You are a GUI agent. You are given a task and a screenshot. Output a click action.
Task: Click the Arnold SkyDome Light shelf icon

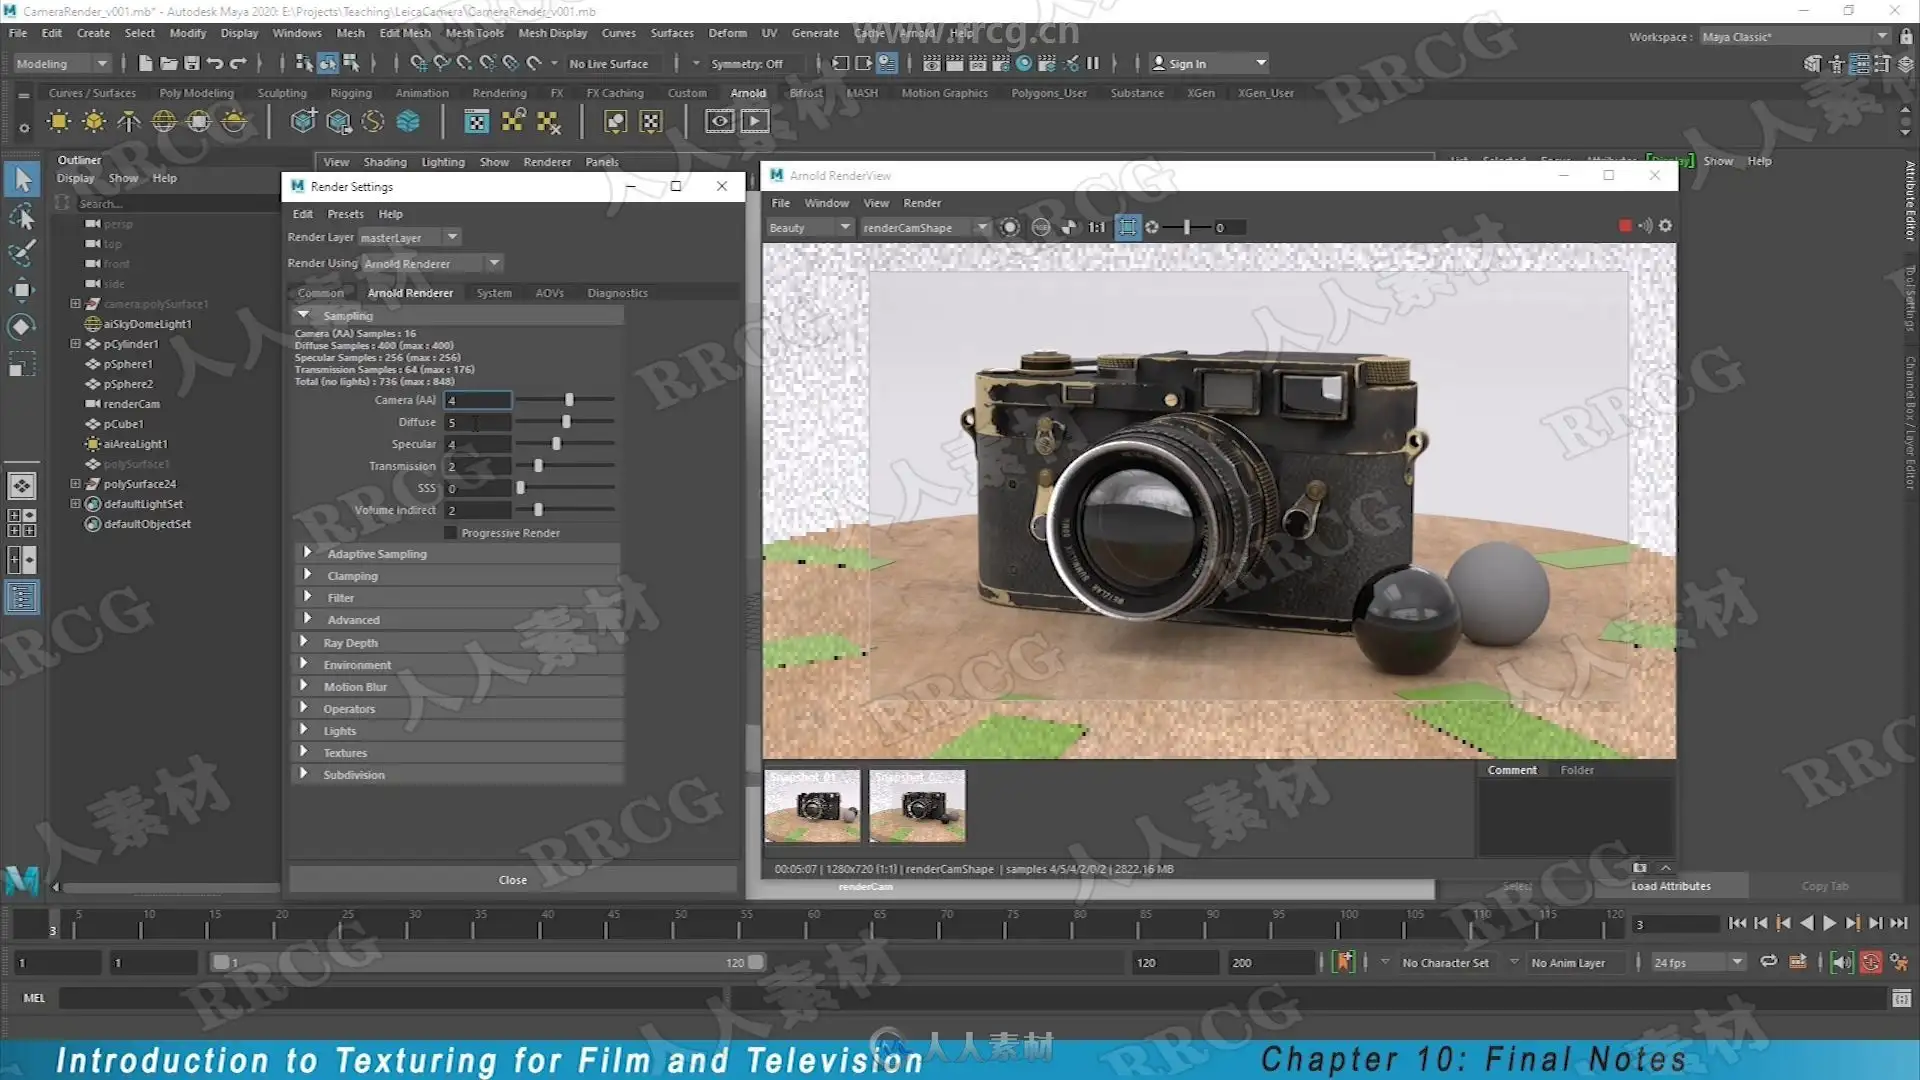tap(164, 122)
